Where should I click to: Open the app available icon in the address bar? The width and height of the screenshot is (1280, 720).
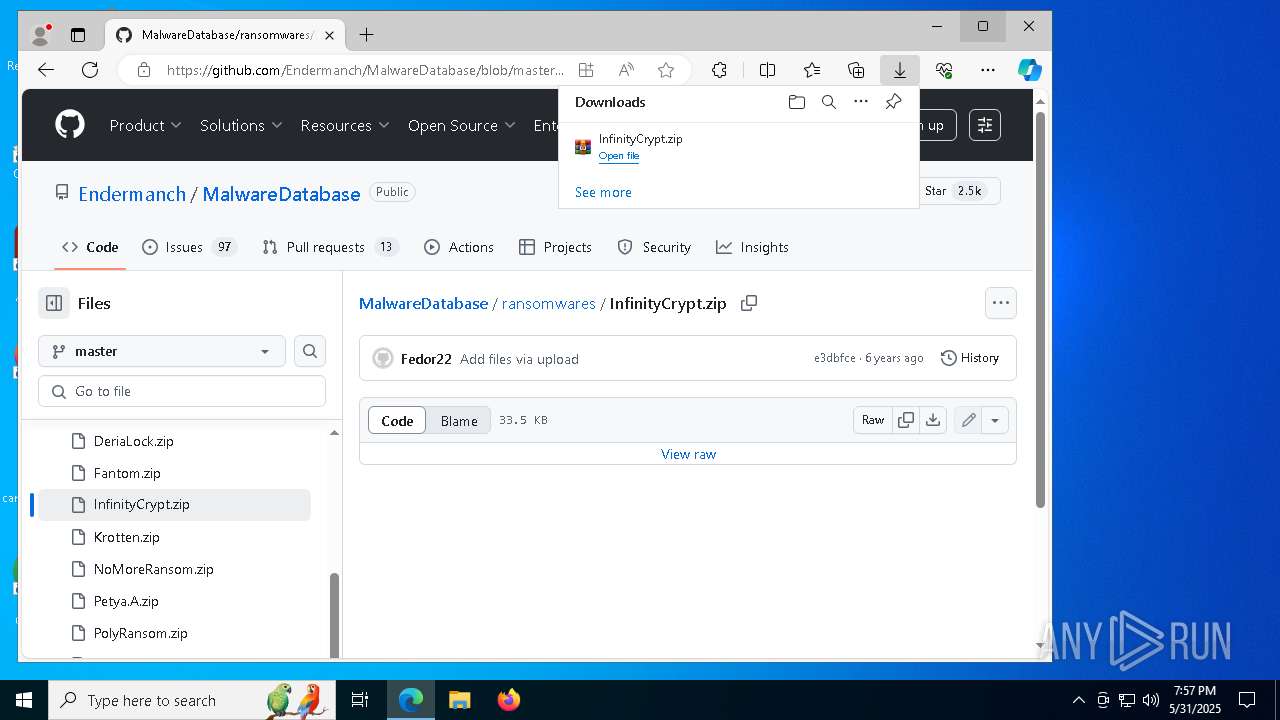click(x=586, y=70)
